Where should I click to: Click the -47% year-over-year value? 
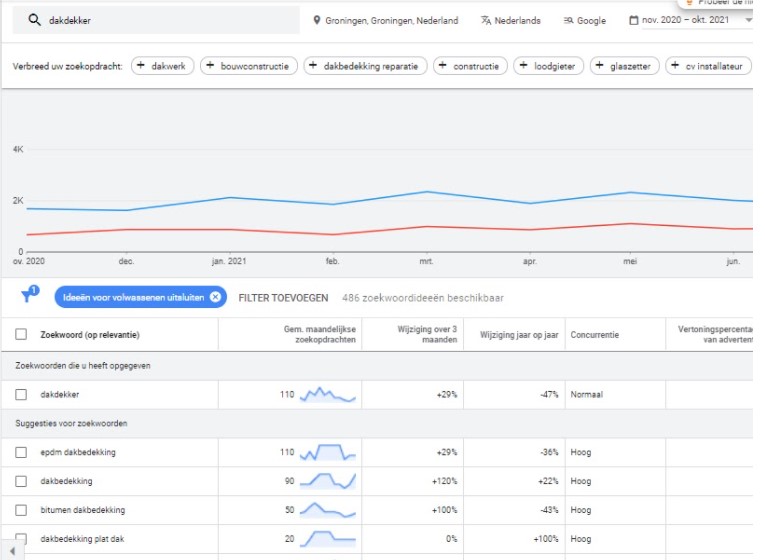[x=549, y=394]
